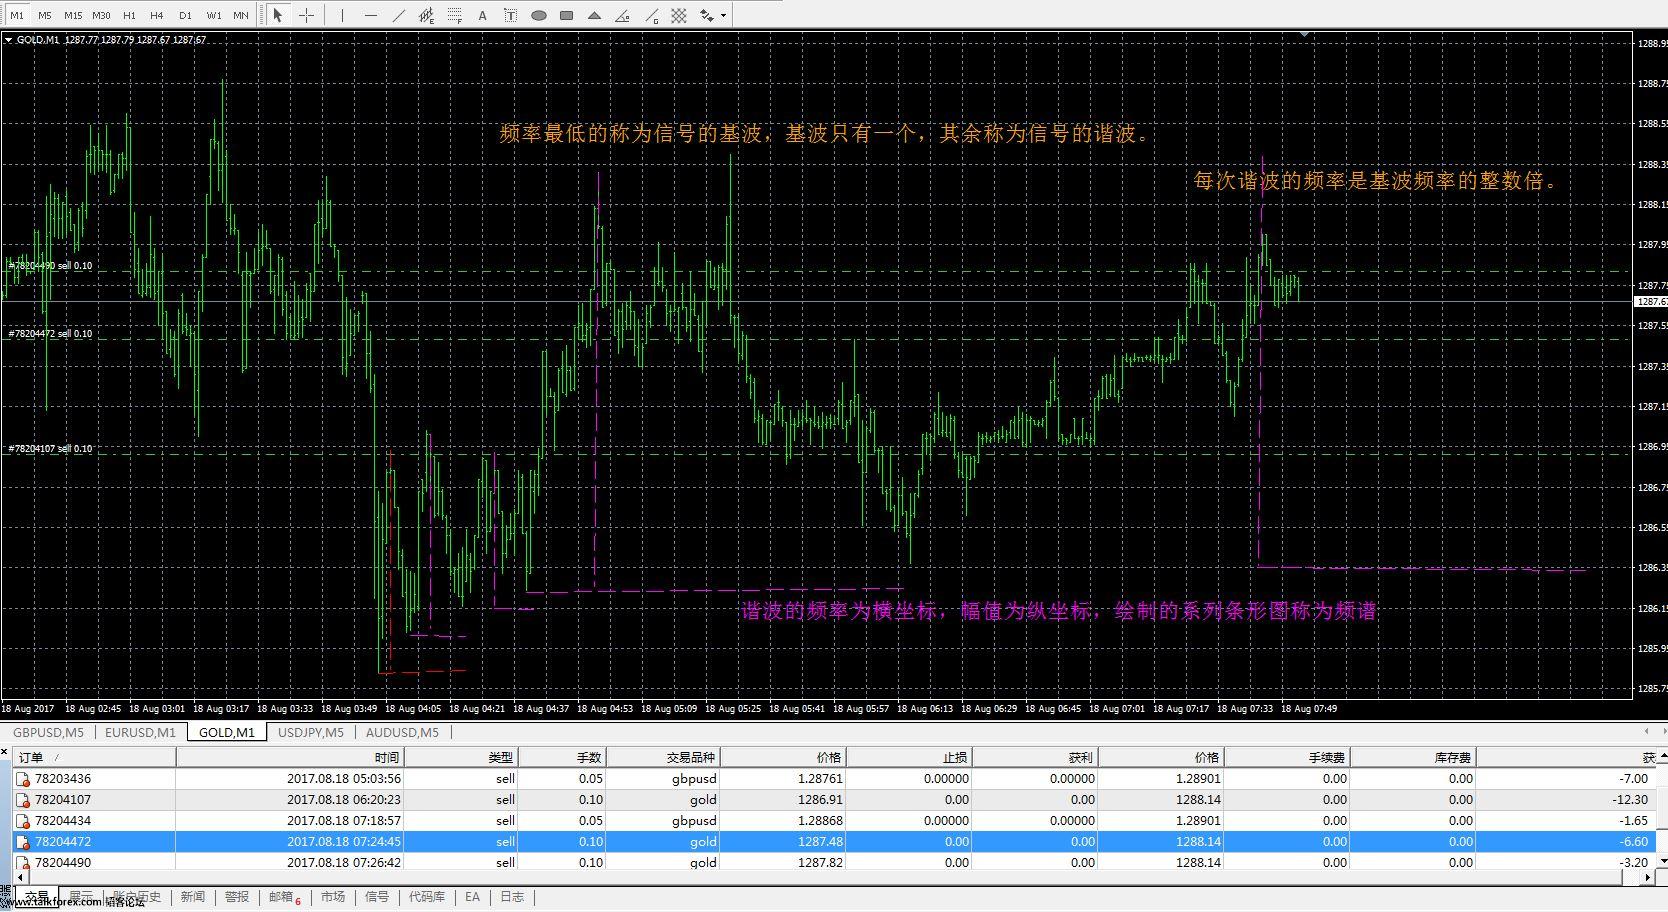1668x912 pixels.
Task: Expand the GOLD,M1 chart title triangle
Action: click(x=9, y=40)
